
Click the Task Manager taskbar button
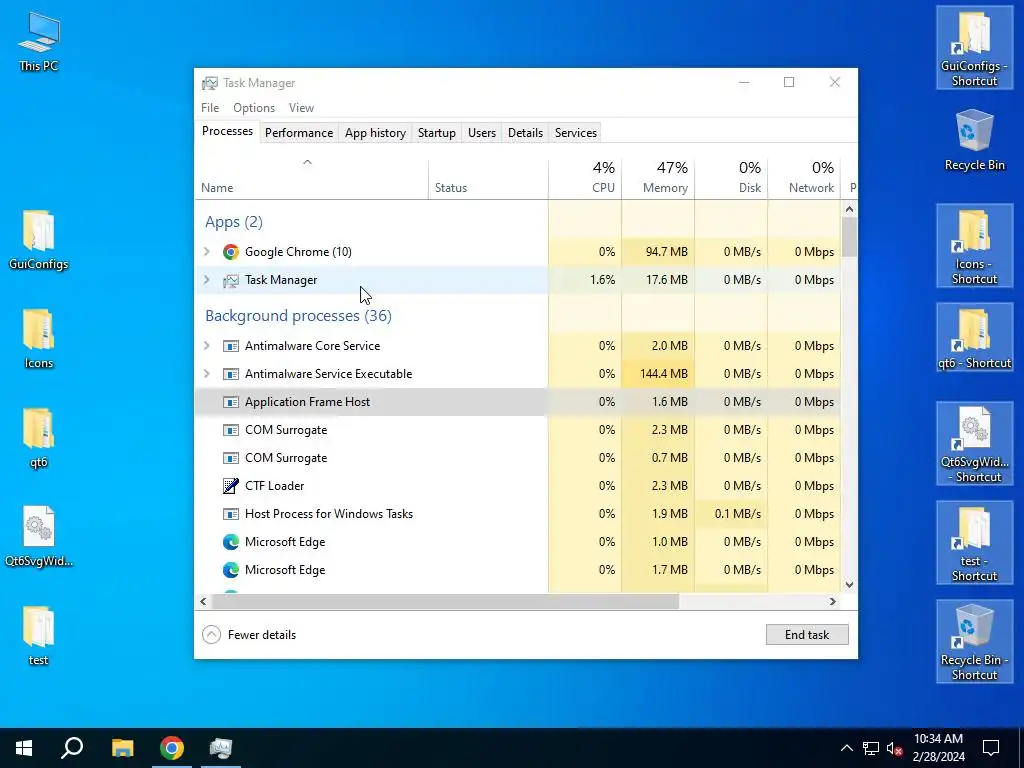coord(221,748)
